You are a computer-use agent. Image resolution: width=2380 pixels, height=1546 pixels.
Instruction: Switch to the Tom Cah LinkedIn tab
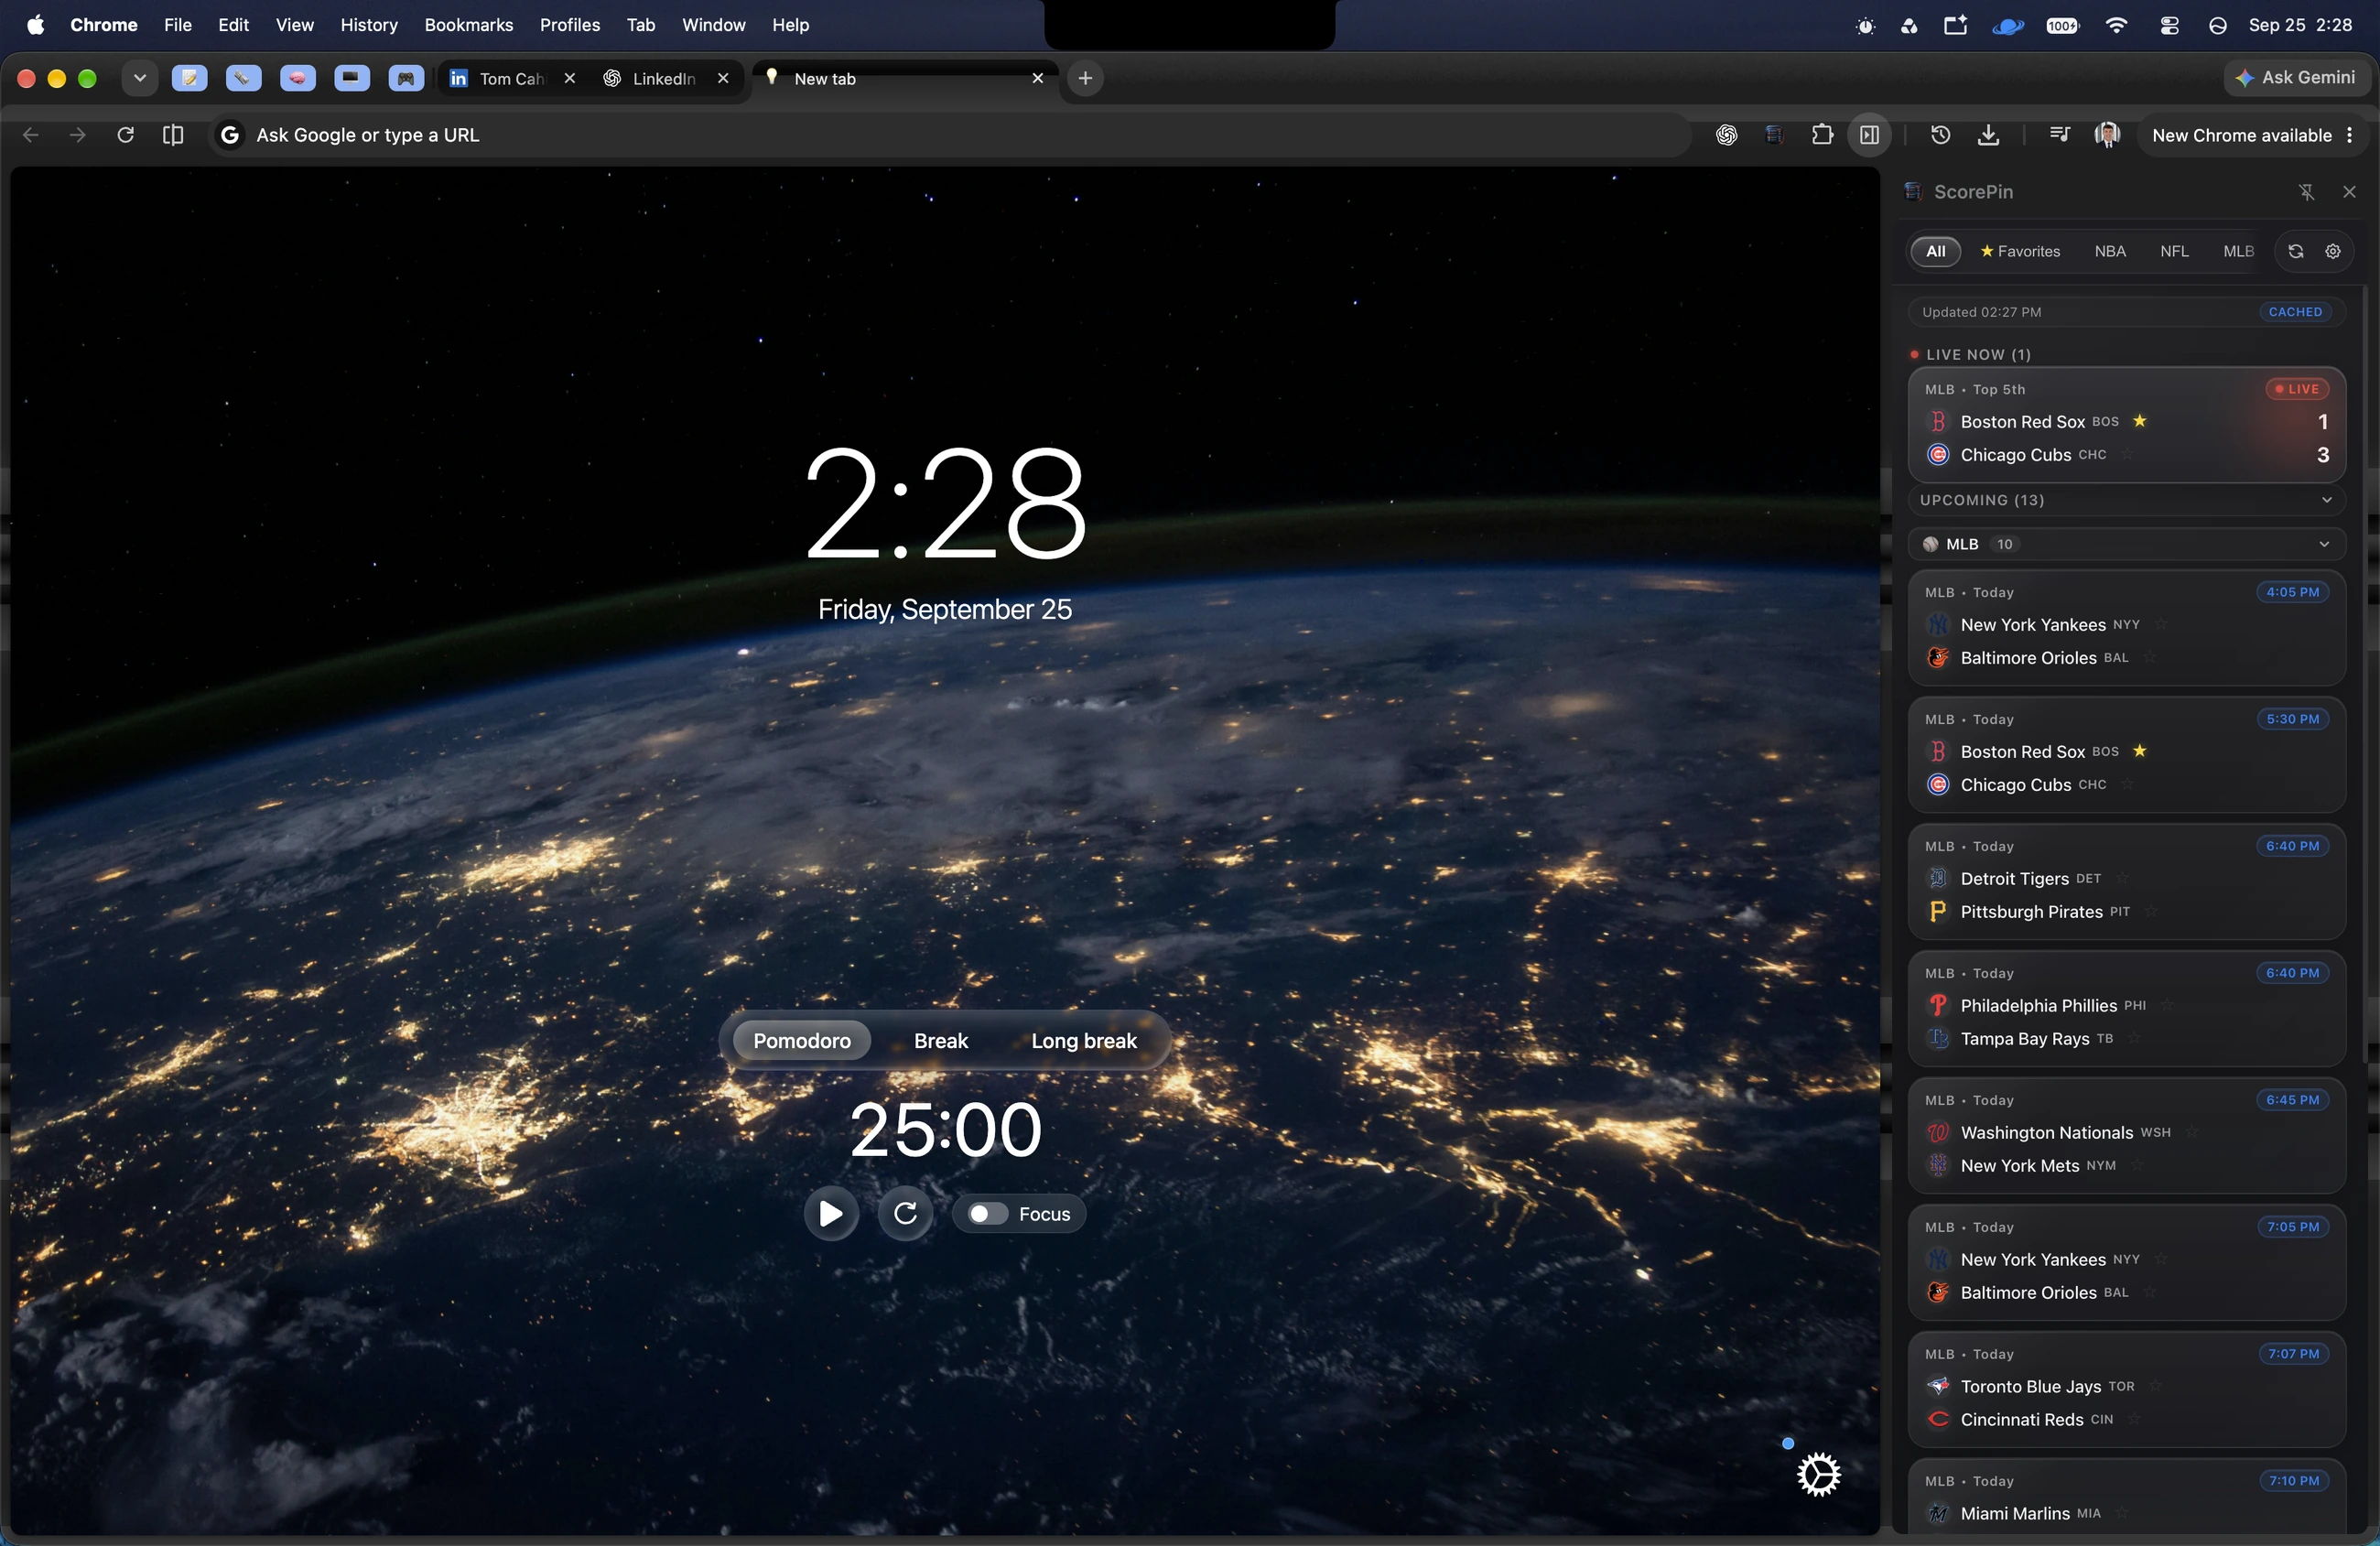[513, 78]
